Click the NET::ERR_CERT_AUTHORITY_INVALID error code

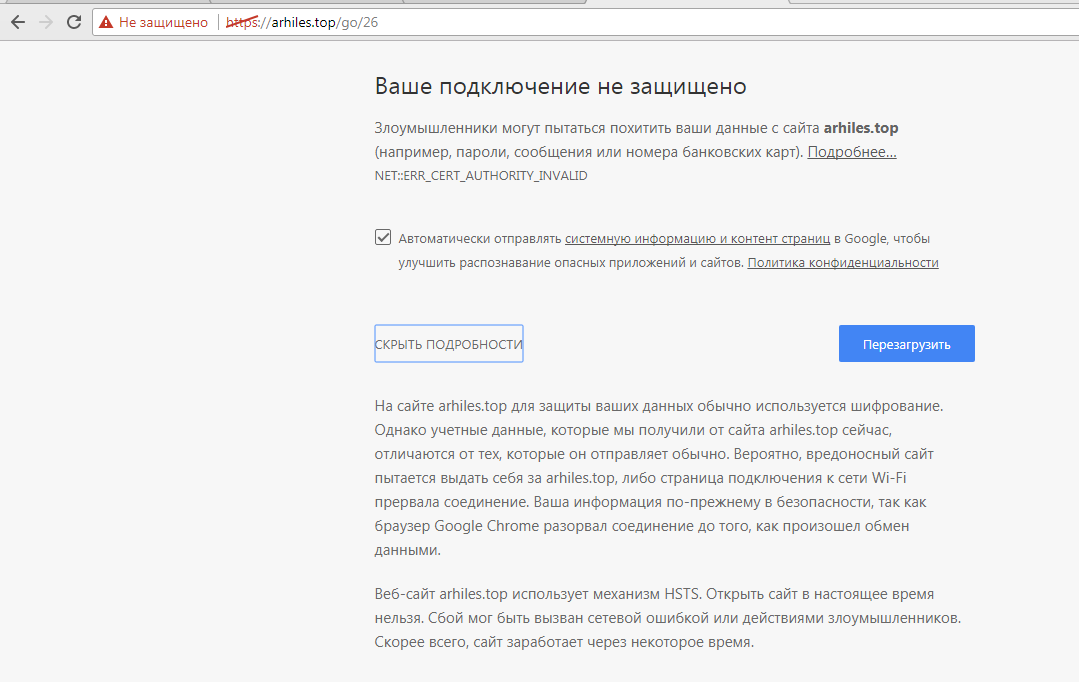click(x=481, y=176)
